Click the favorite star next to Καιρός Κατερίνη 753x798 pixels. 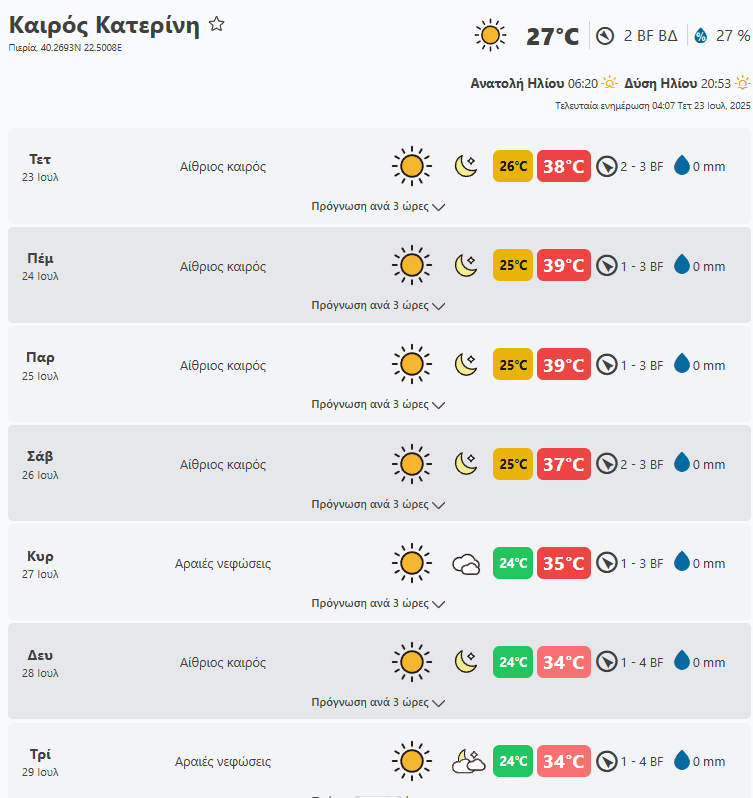216,25
